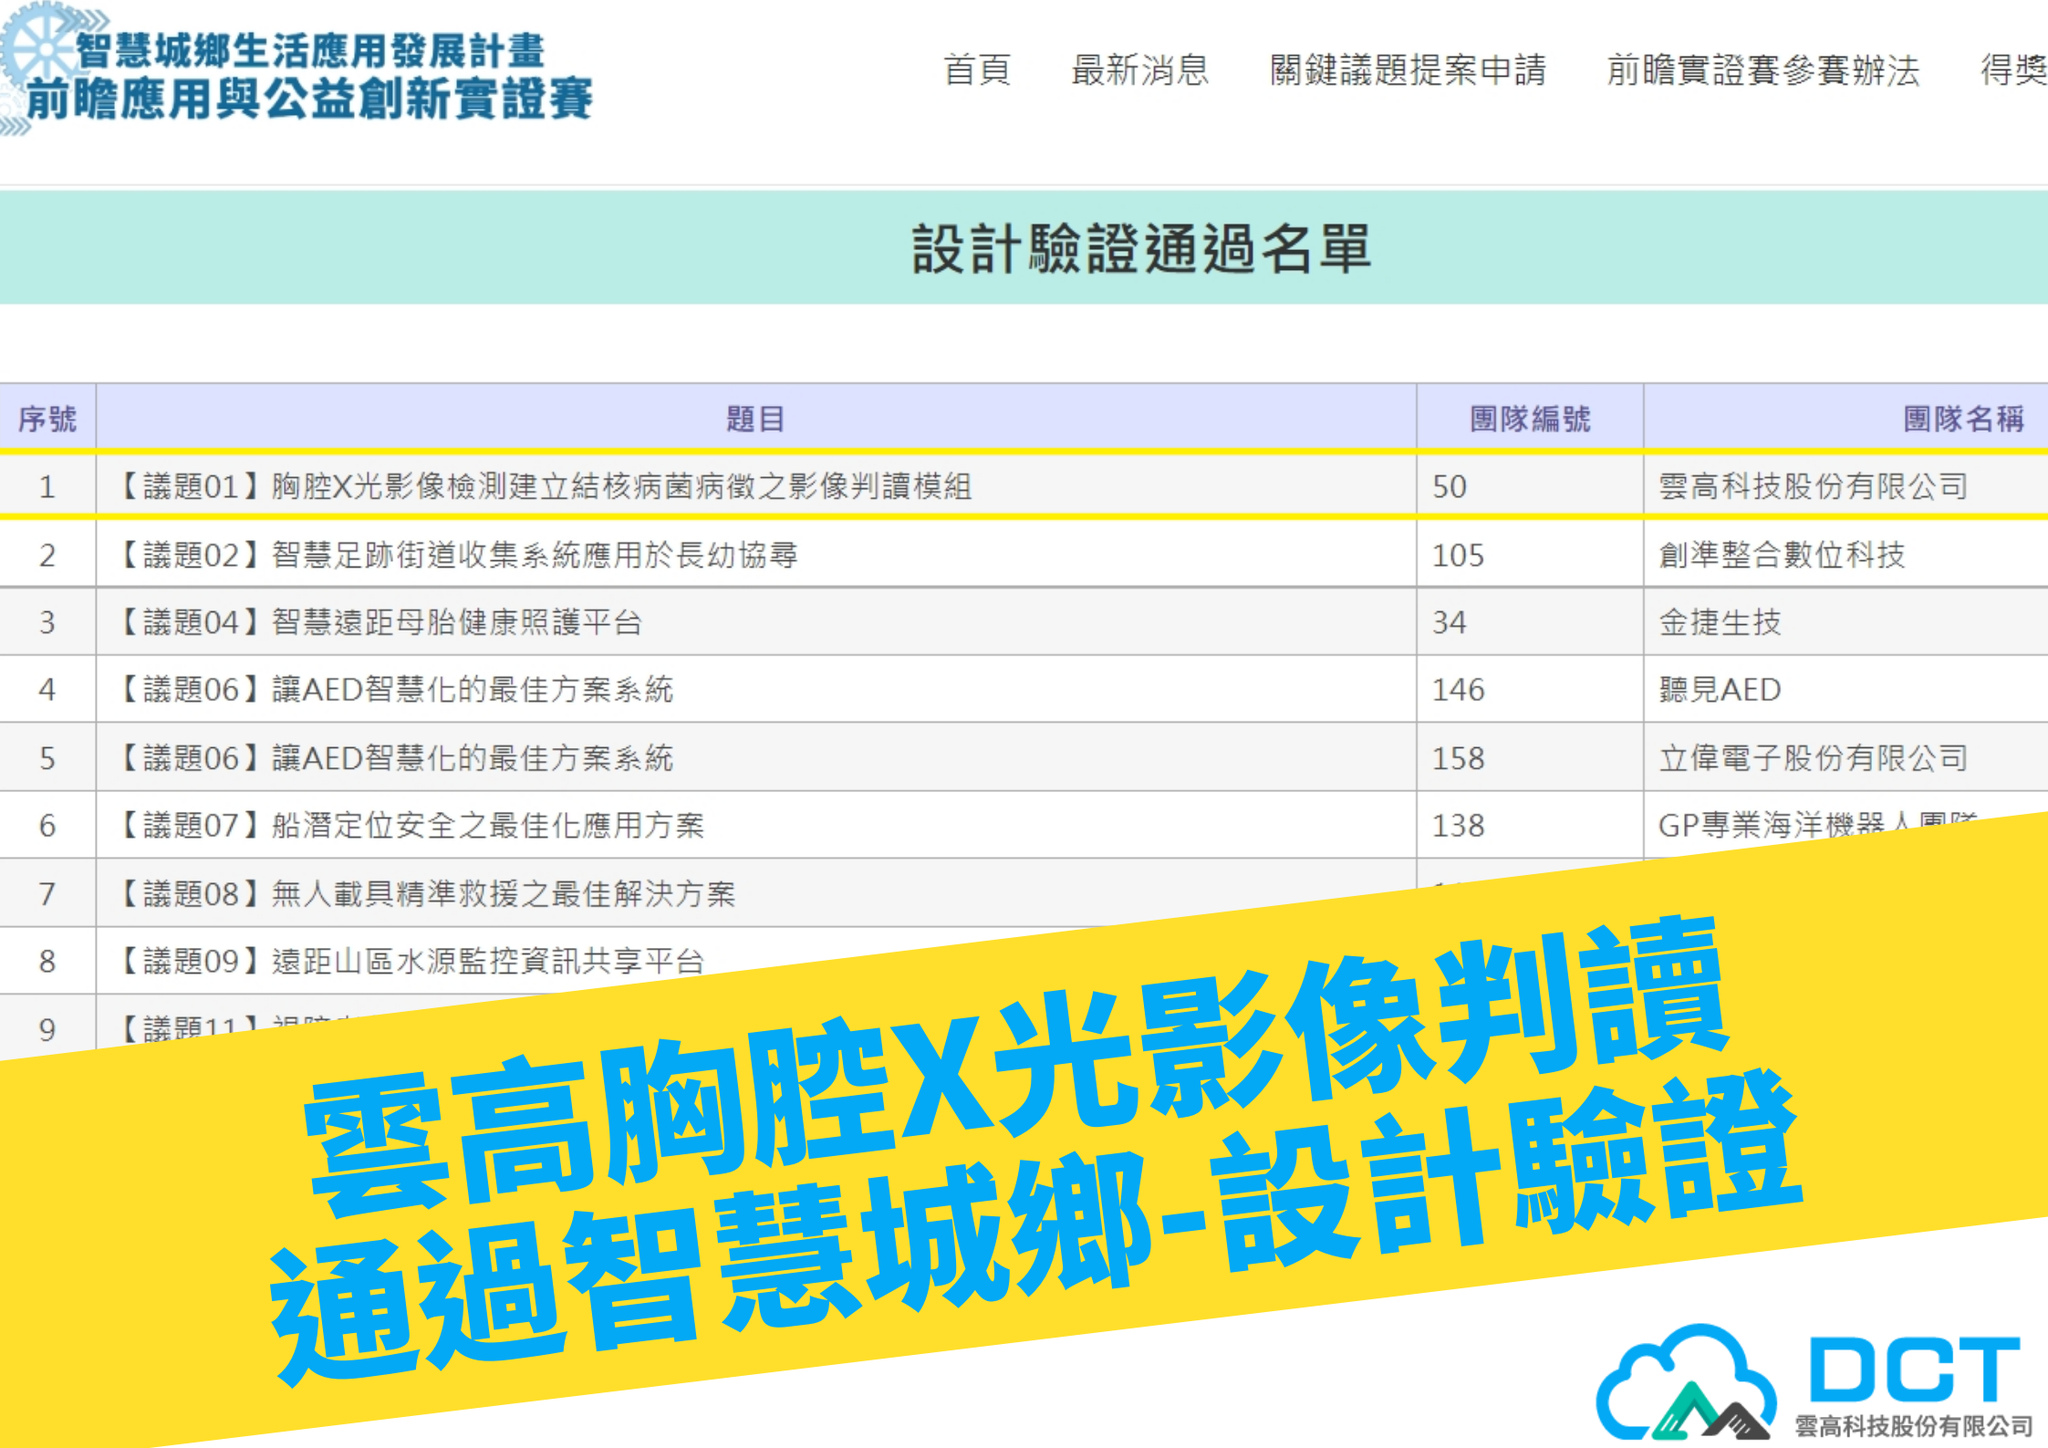Click team name 立偉電子股份有限公司

point(1813,757)
